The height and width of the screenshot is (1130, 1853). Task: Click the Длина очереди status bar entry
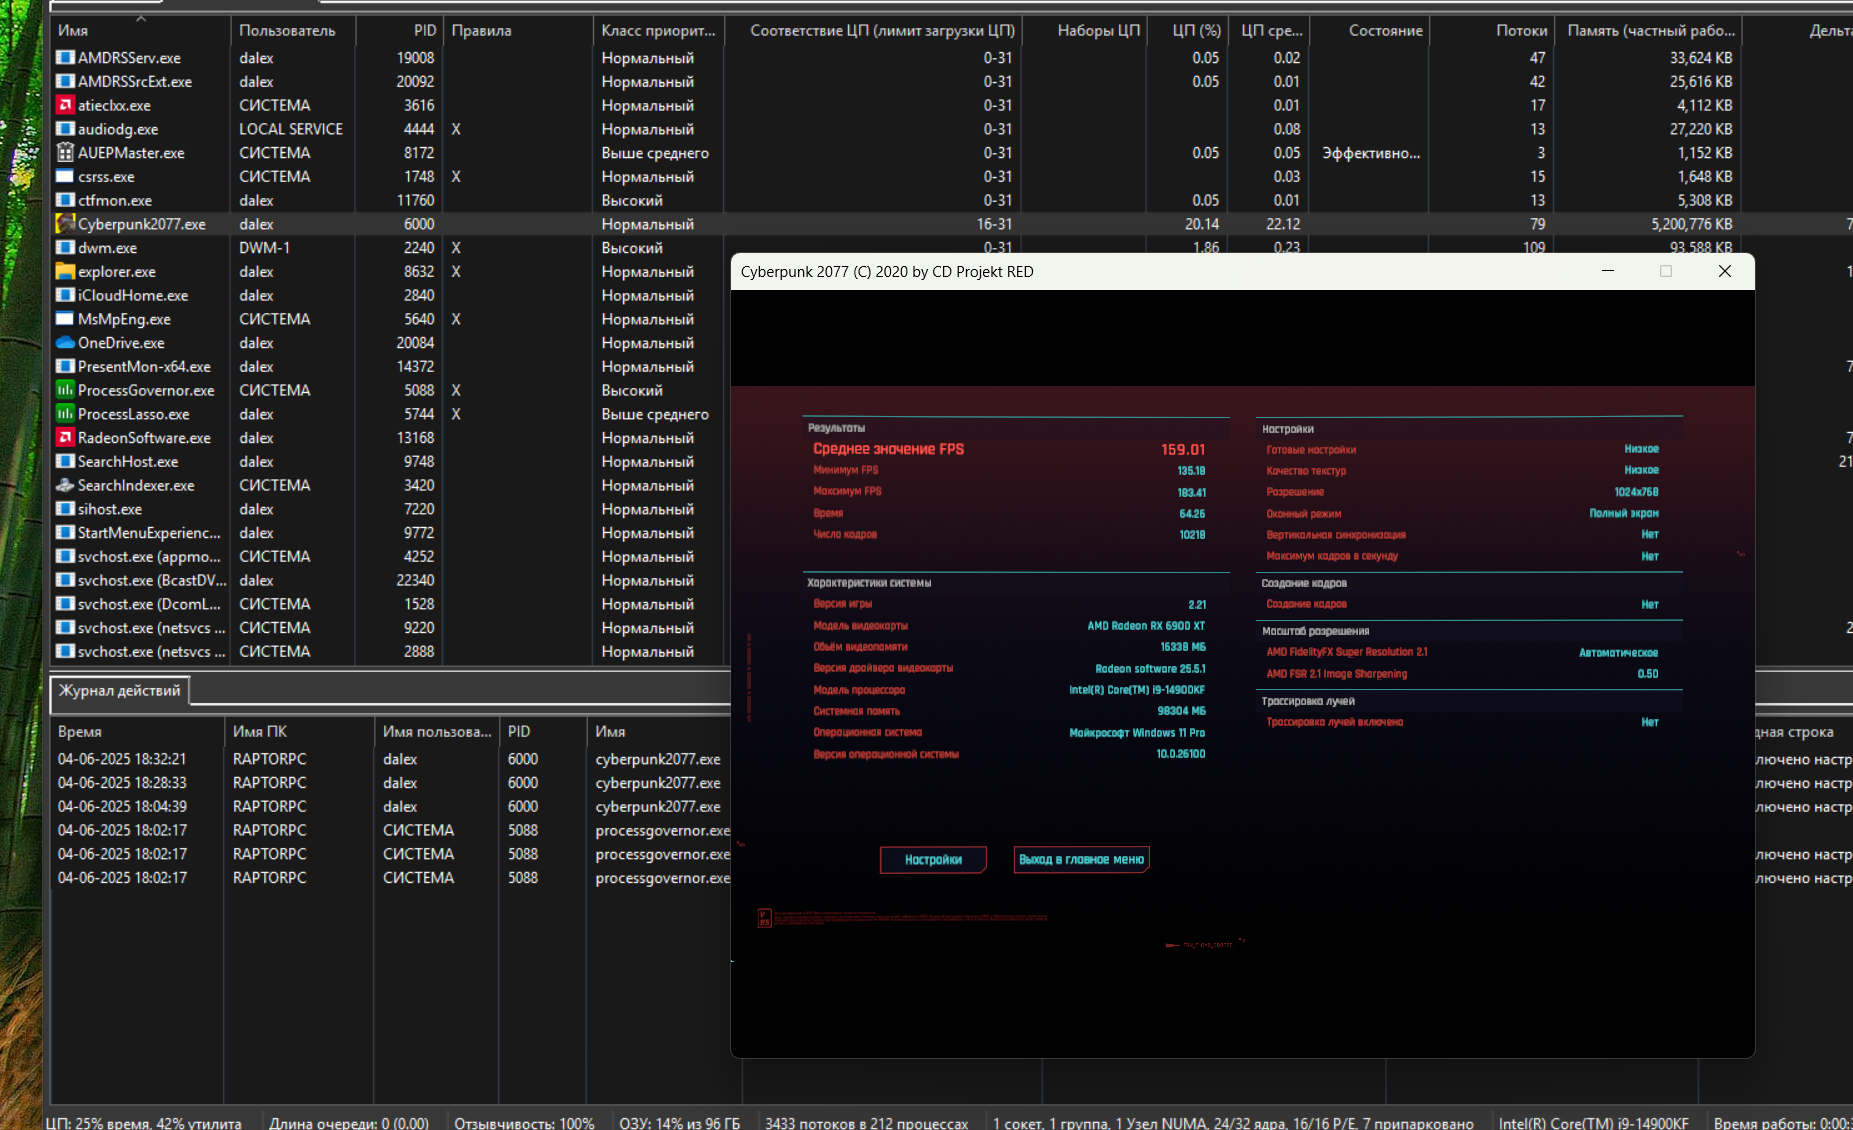coord(348,1123)
